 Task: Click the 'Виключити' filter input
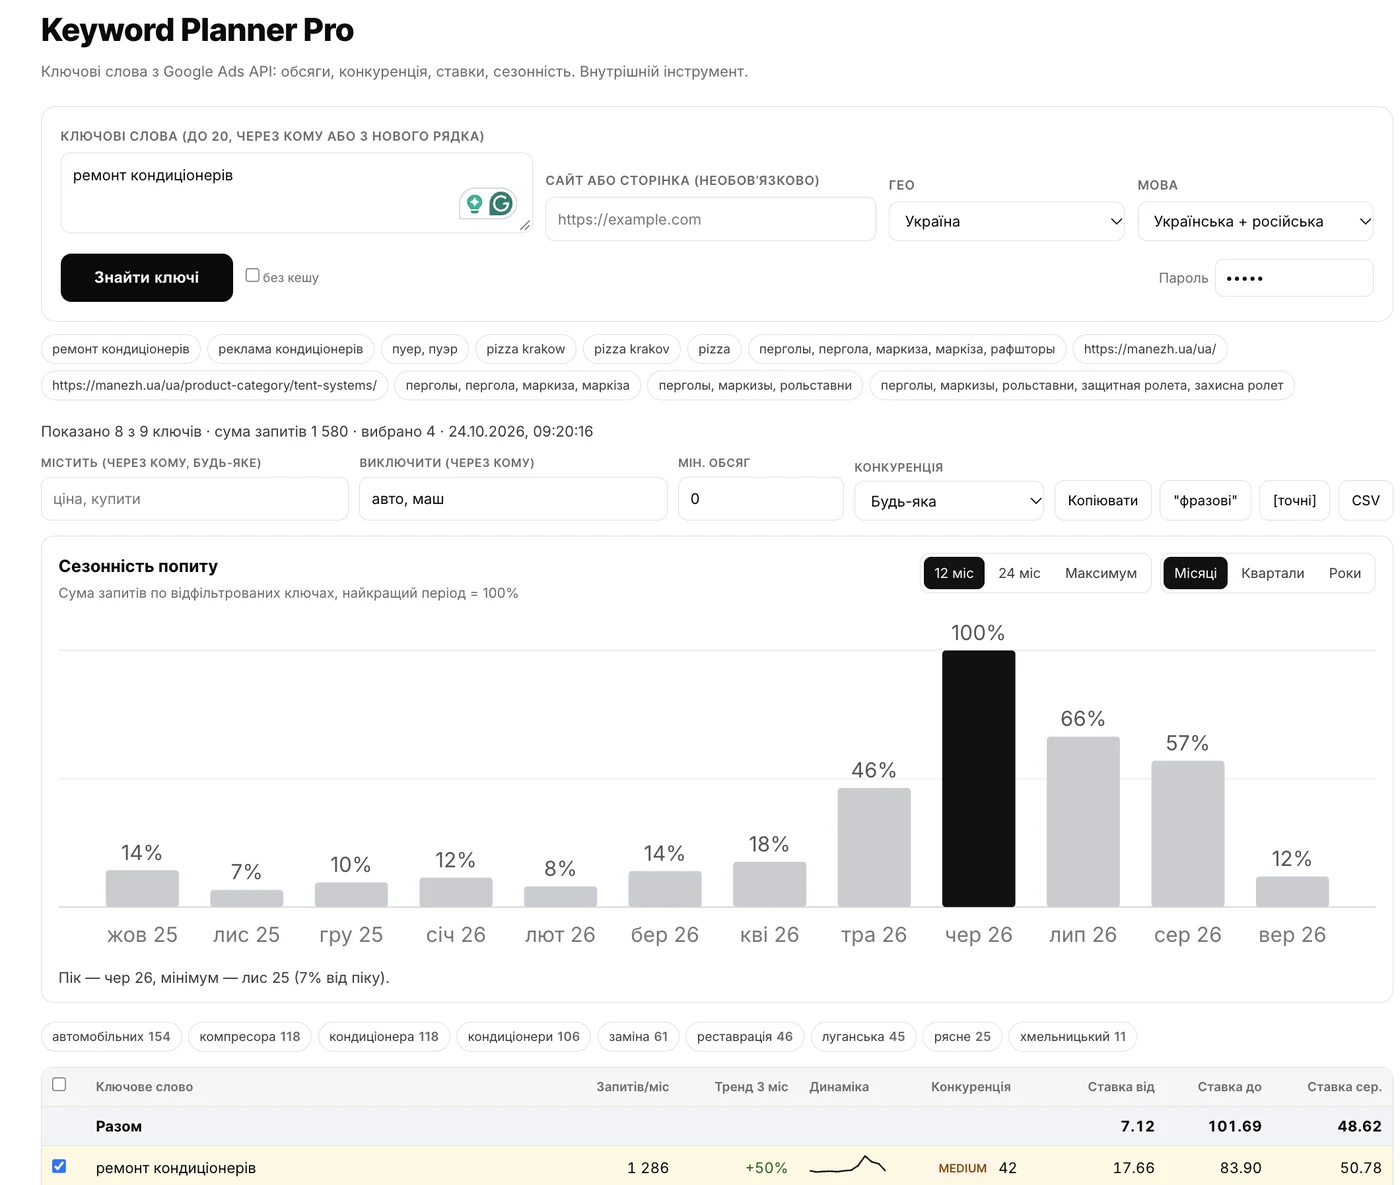513,499
